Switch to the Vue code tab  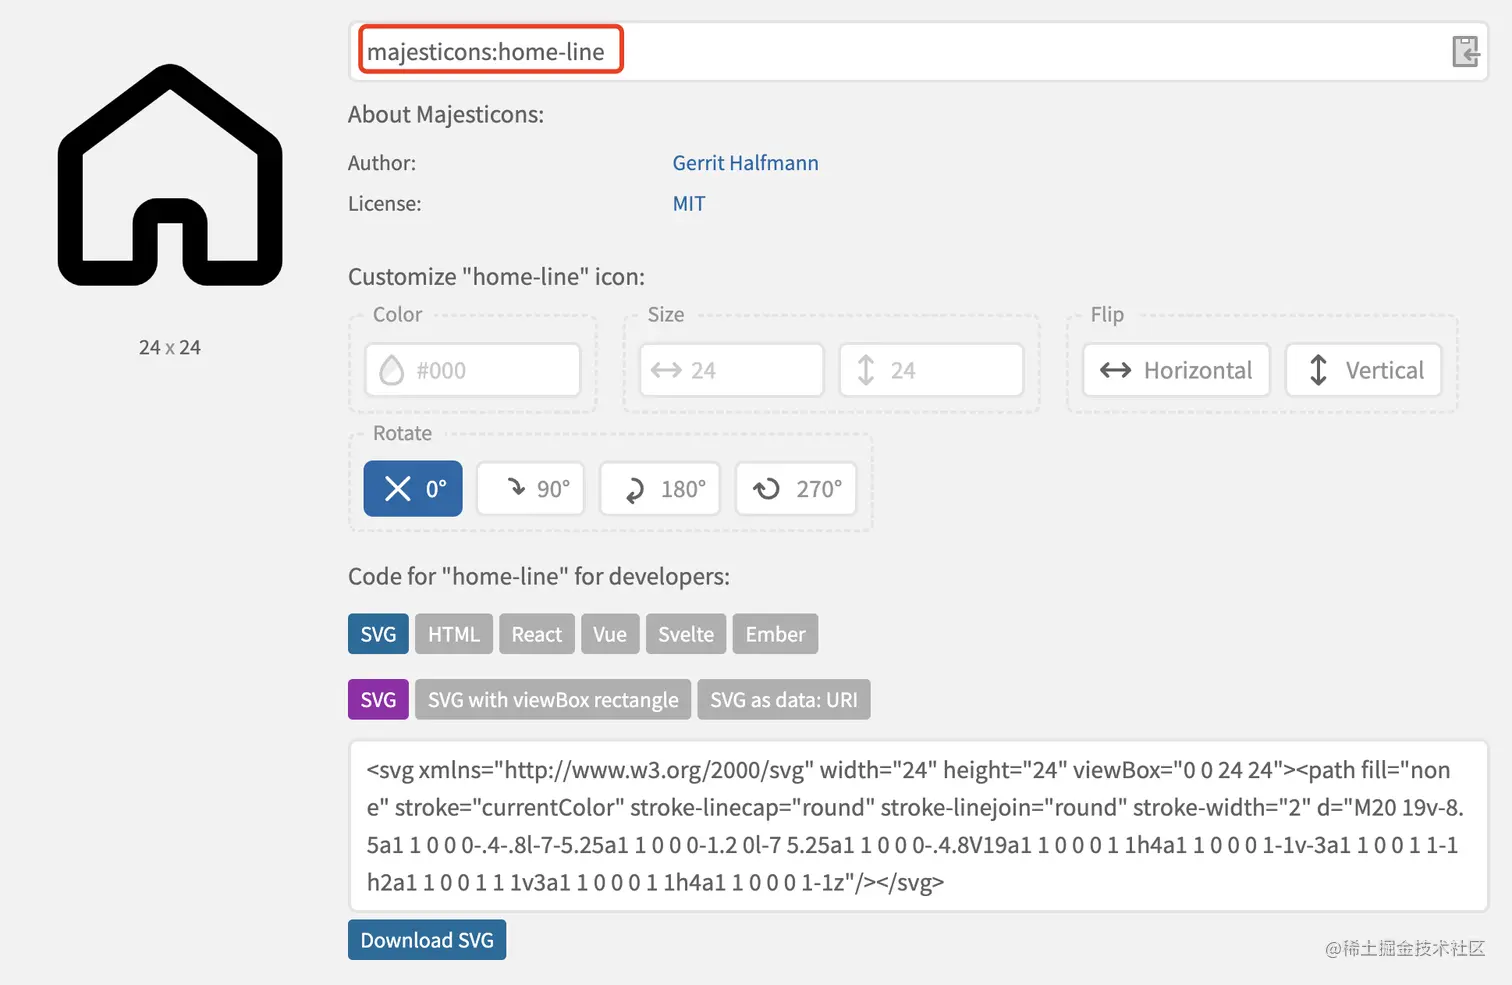pyautogui.click(x=610, y=634)
